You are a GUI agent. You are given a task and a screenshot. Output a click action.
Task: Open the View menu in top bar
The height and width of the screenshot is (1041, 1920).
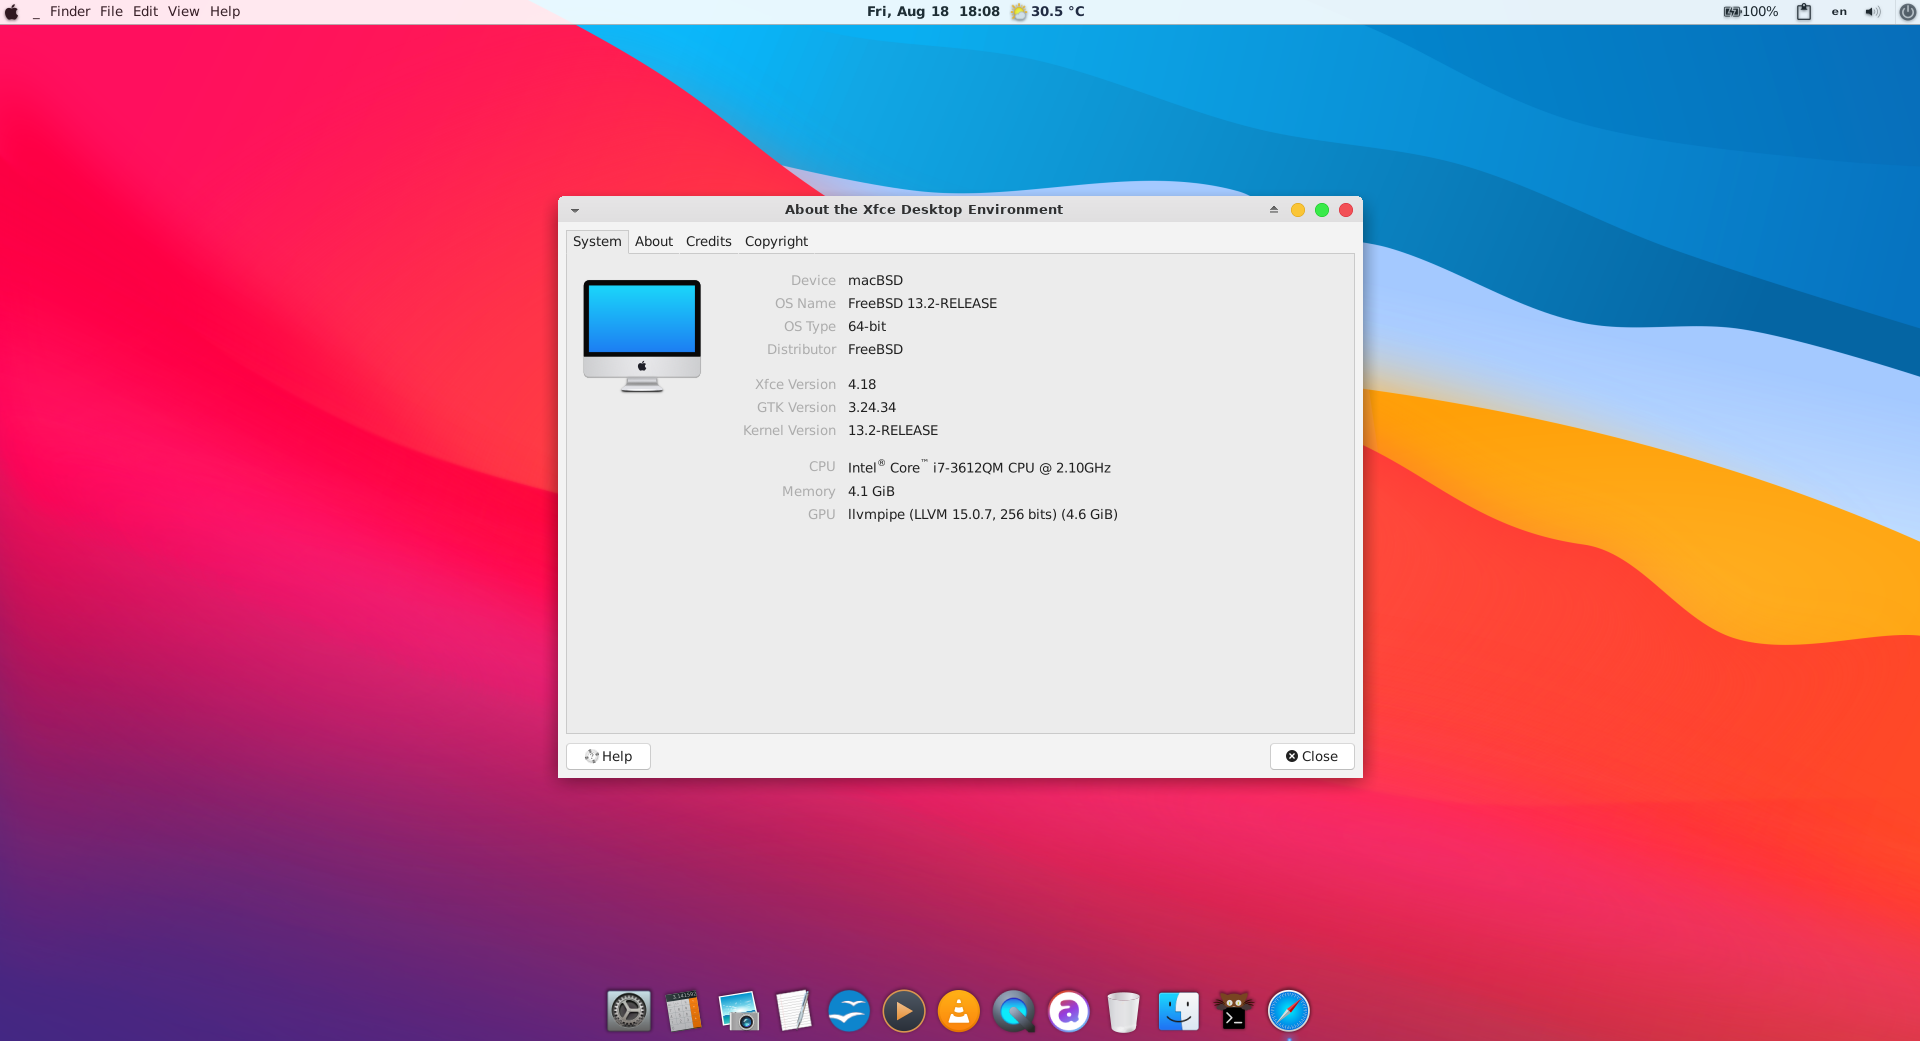pyautogui.click(x=183, y=12)
